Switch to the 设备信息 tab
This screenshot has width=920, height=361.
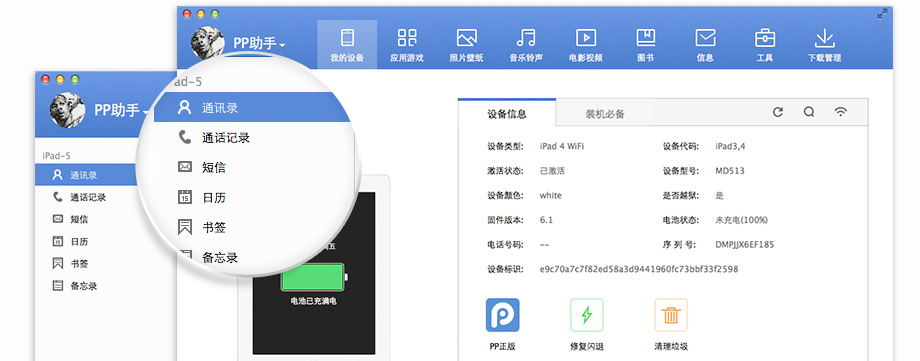tap(507, 114)
